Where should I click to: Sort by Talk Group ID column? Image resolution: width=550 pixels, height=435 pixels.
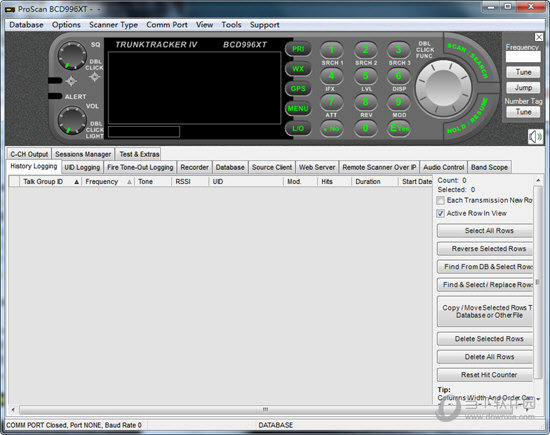point(50,181)
